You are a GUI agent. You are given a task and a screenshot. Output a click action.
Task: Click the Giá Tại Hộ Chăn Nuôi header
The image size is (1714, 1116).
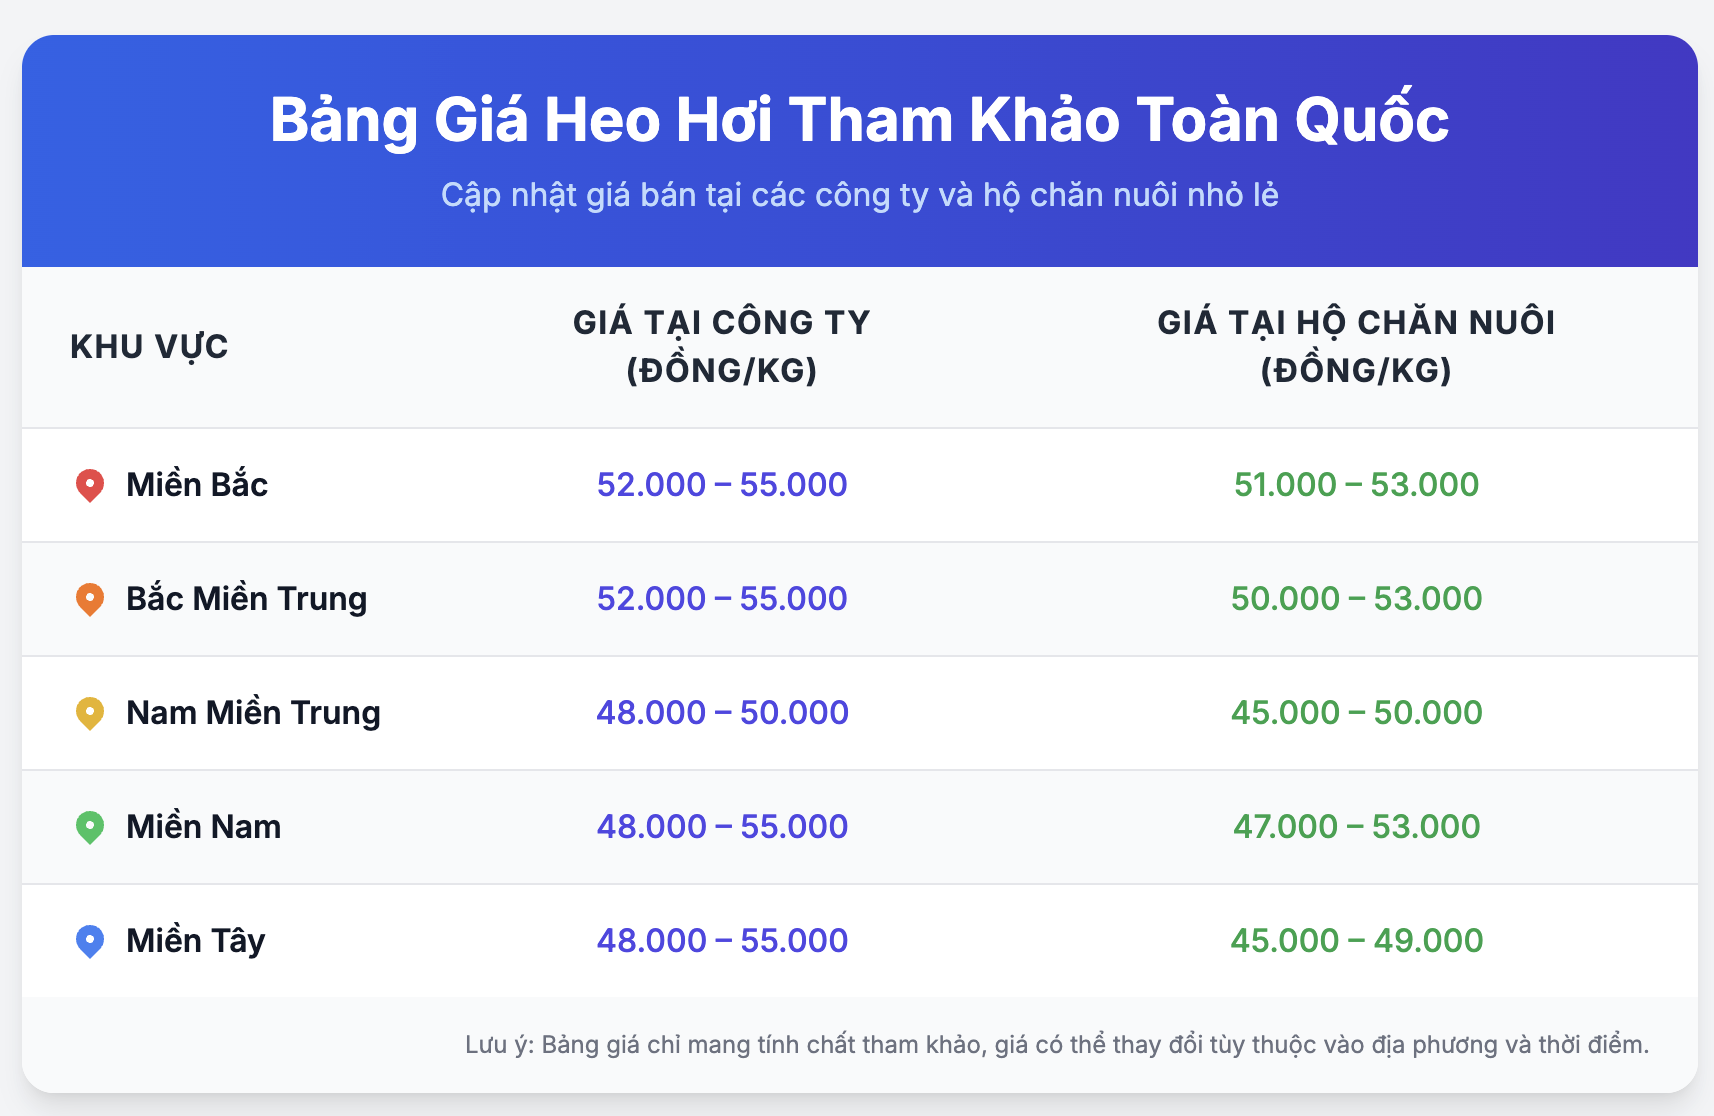[x=1356, y=346]
